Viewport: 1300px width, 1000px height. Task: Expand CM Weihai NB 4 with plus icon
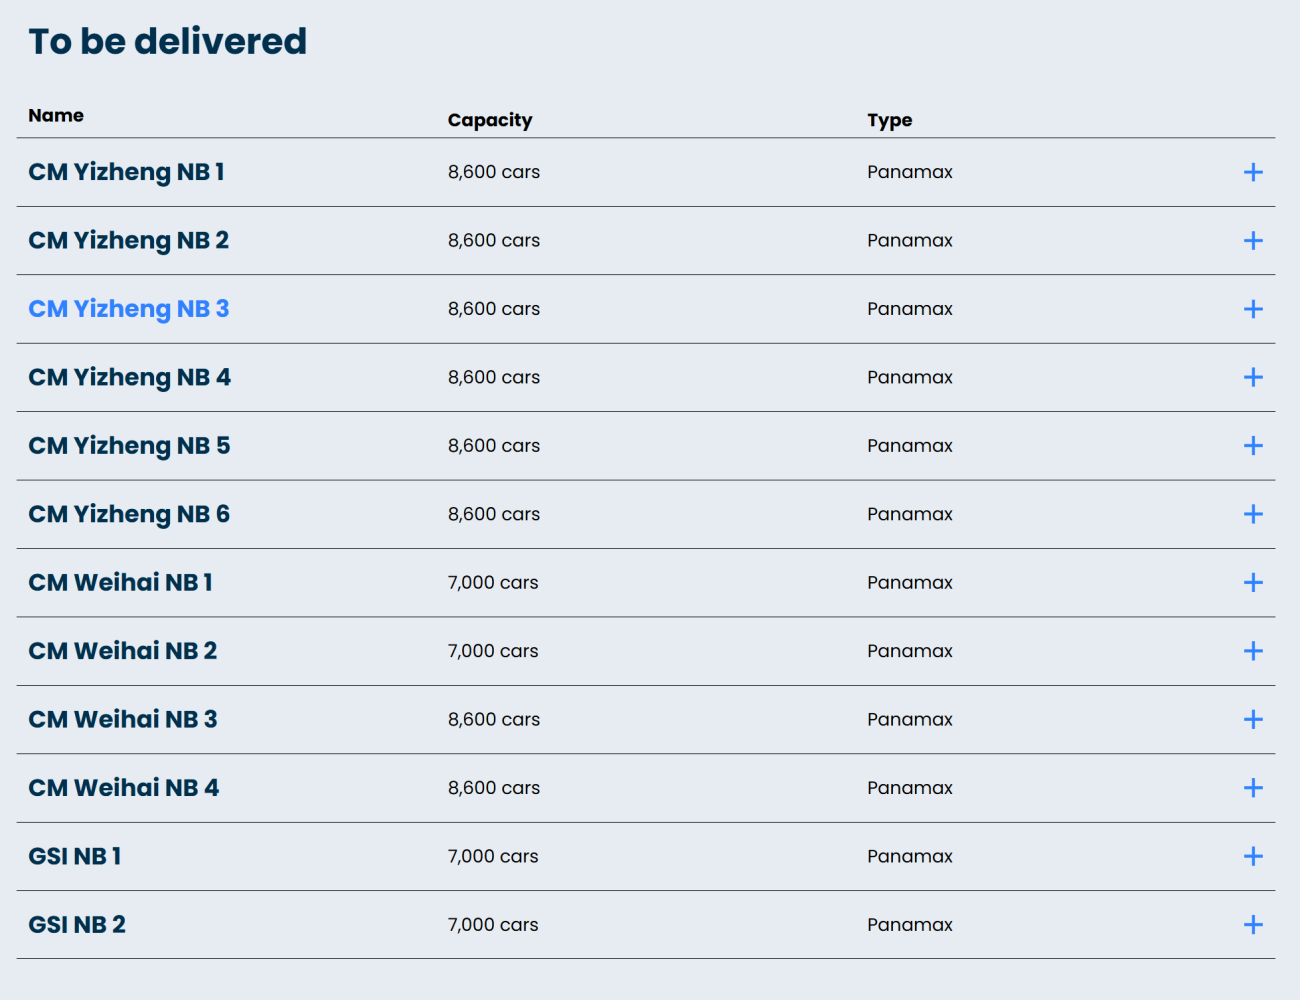point(1253,788)
